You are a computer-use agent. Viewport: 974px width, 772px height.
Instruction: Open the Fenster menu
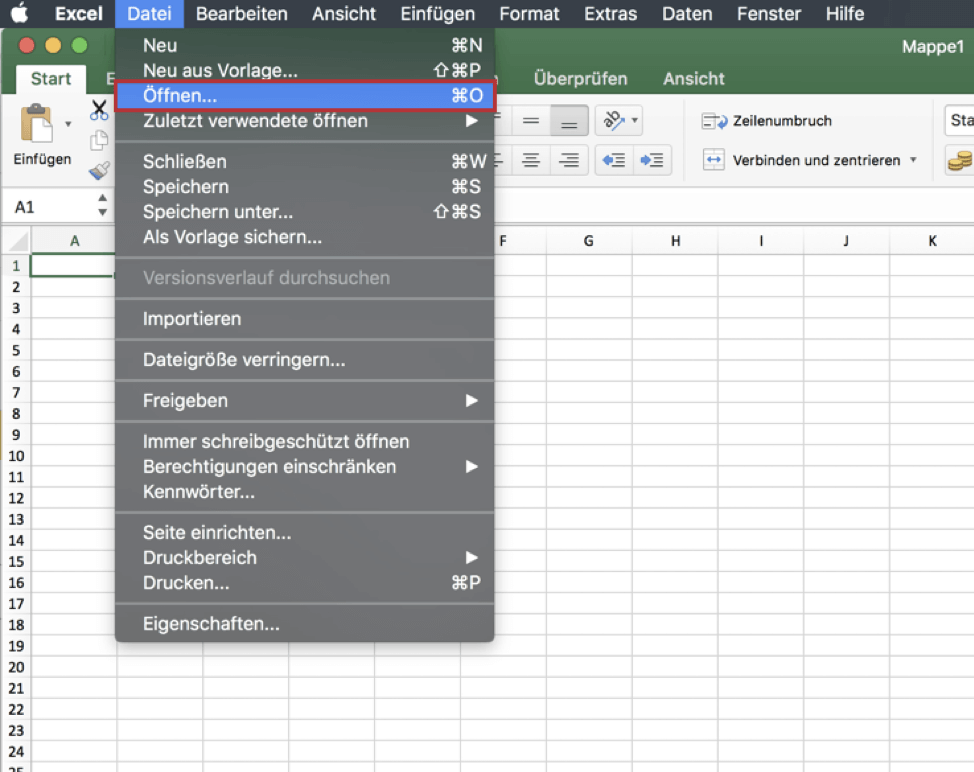click(769, 14)
